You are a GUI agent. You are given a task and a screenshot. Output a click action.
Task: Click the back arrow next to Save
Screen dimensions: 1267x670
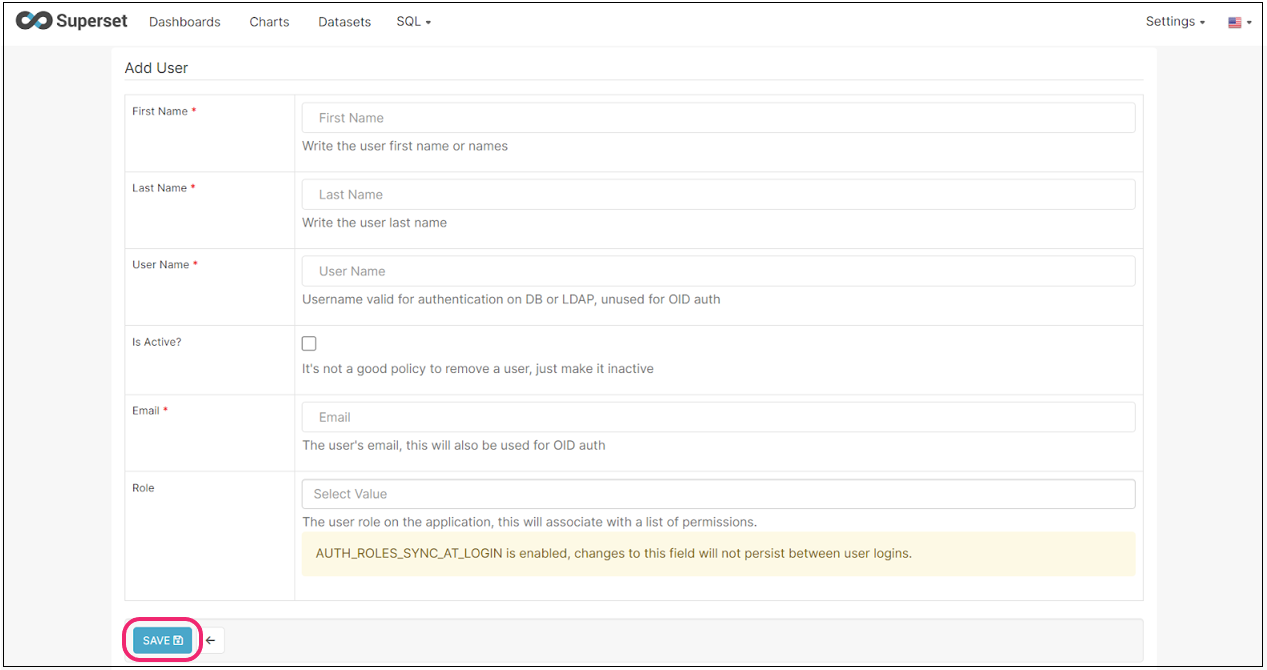coord(210,640)
